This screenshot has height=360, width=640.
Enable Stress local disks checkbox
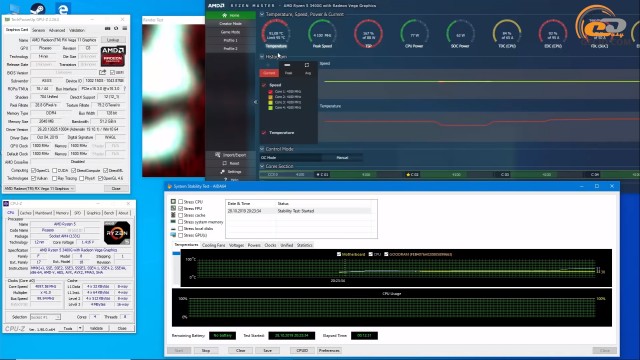click(x=180, y=229)
